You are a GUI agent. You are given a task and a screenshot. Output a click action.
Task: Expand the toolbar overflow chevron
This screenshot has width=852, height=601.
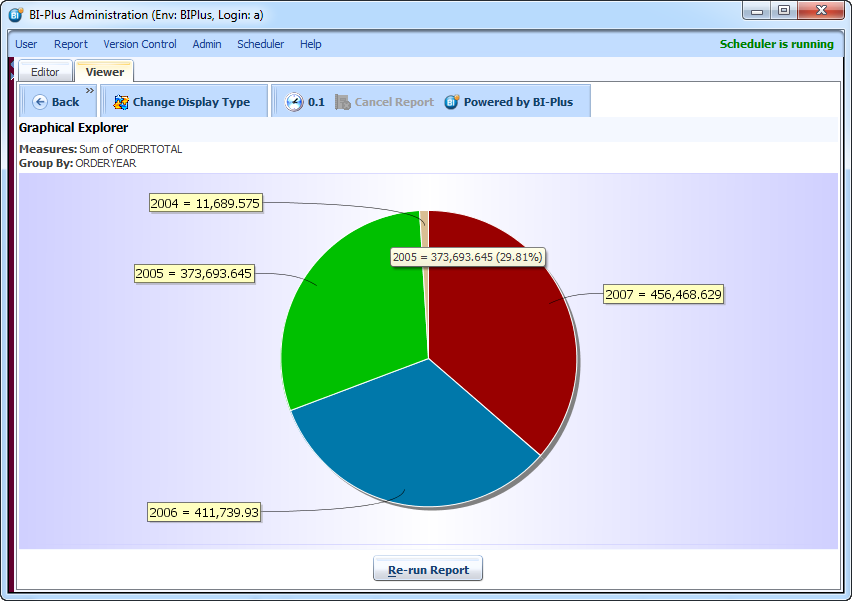[90, 90]
